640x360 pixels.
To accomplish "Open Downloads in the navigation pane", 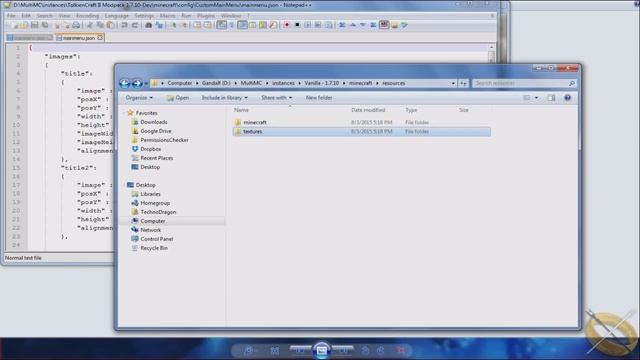I will pyautogui.click(x=153, y=122).
